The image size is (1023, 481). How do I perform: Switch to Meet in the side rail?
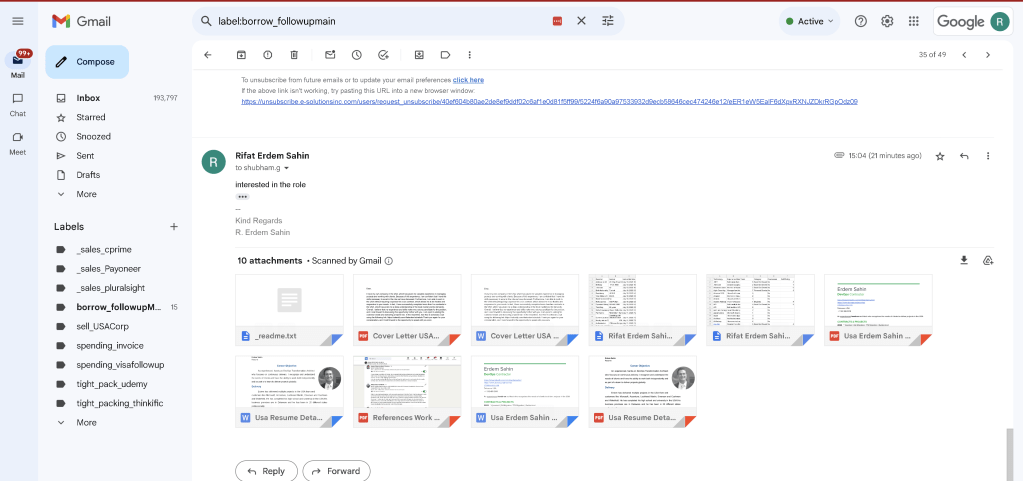(18, 143)
